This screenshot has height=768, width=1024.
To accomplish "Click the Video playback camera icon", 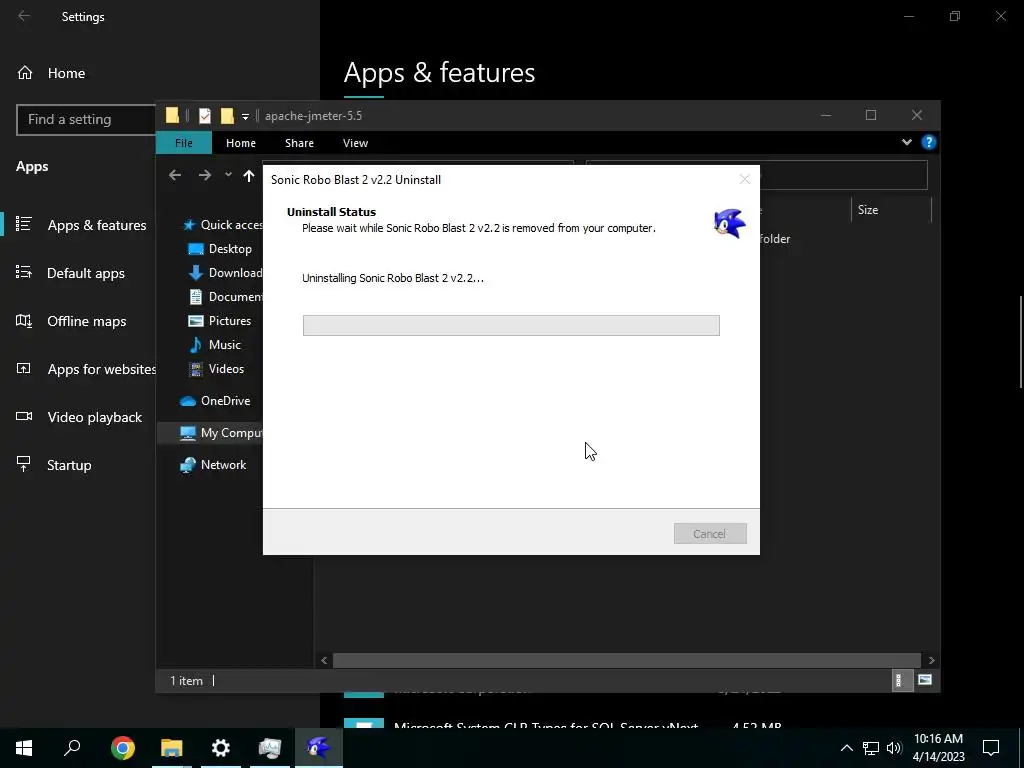I will pos(24,417).
